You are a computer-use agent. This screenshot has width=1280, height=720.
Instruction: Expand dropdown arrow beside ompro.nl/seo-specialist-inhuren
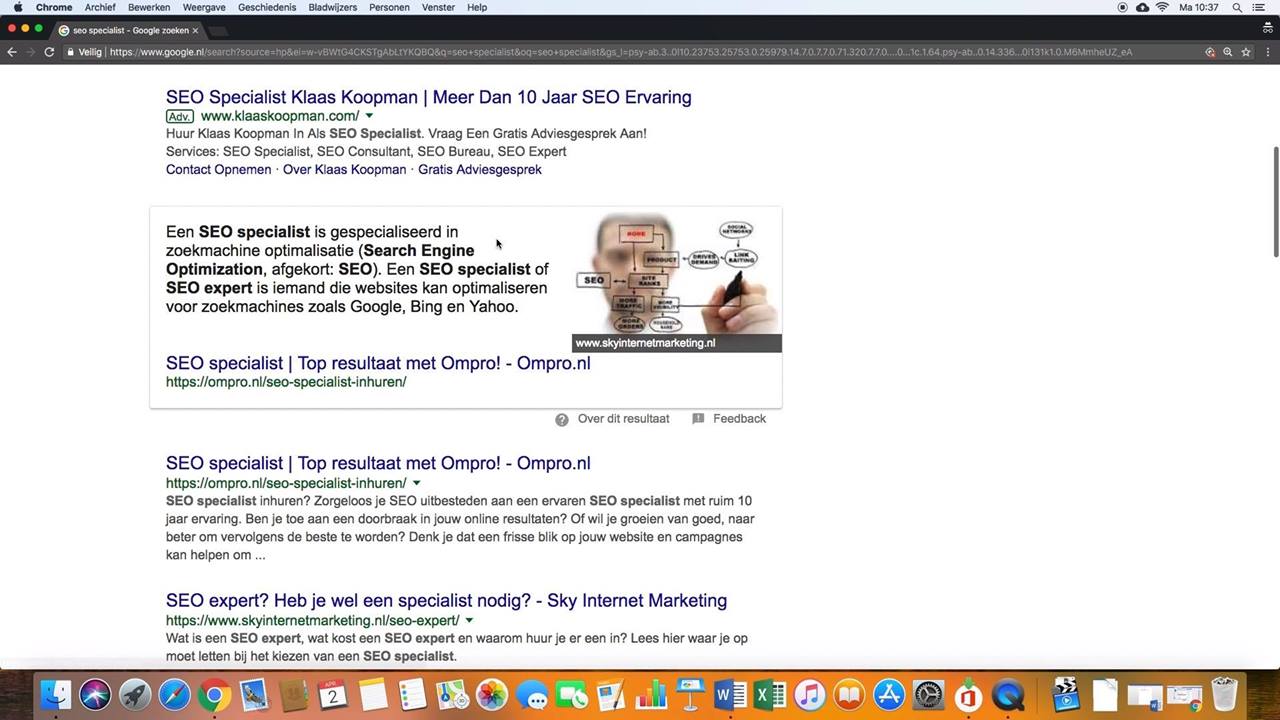click(416, 483)
